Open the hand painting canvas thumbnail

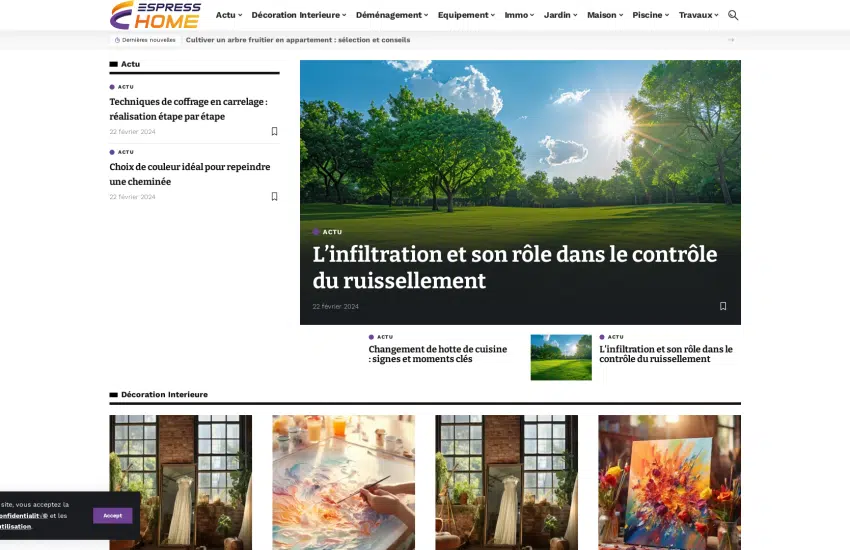344,483
